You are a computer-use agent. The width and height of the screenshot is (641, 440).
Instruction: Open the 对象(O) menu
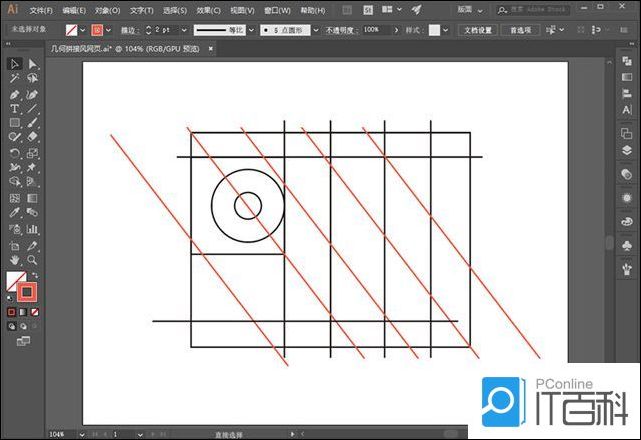pos(108,10)
